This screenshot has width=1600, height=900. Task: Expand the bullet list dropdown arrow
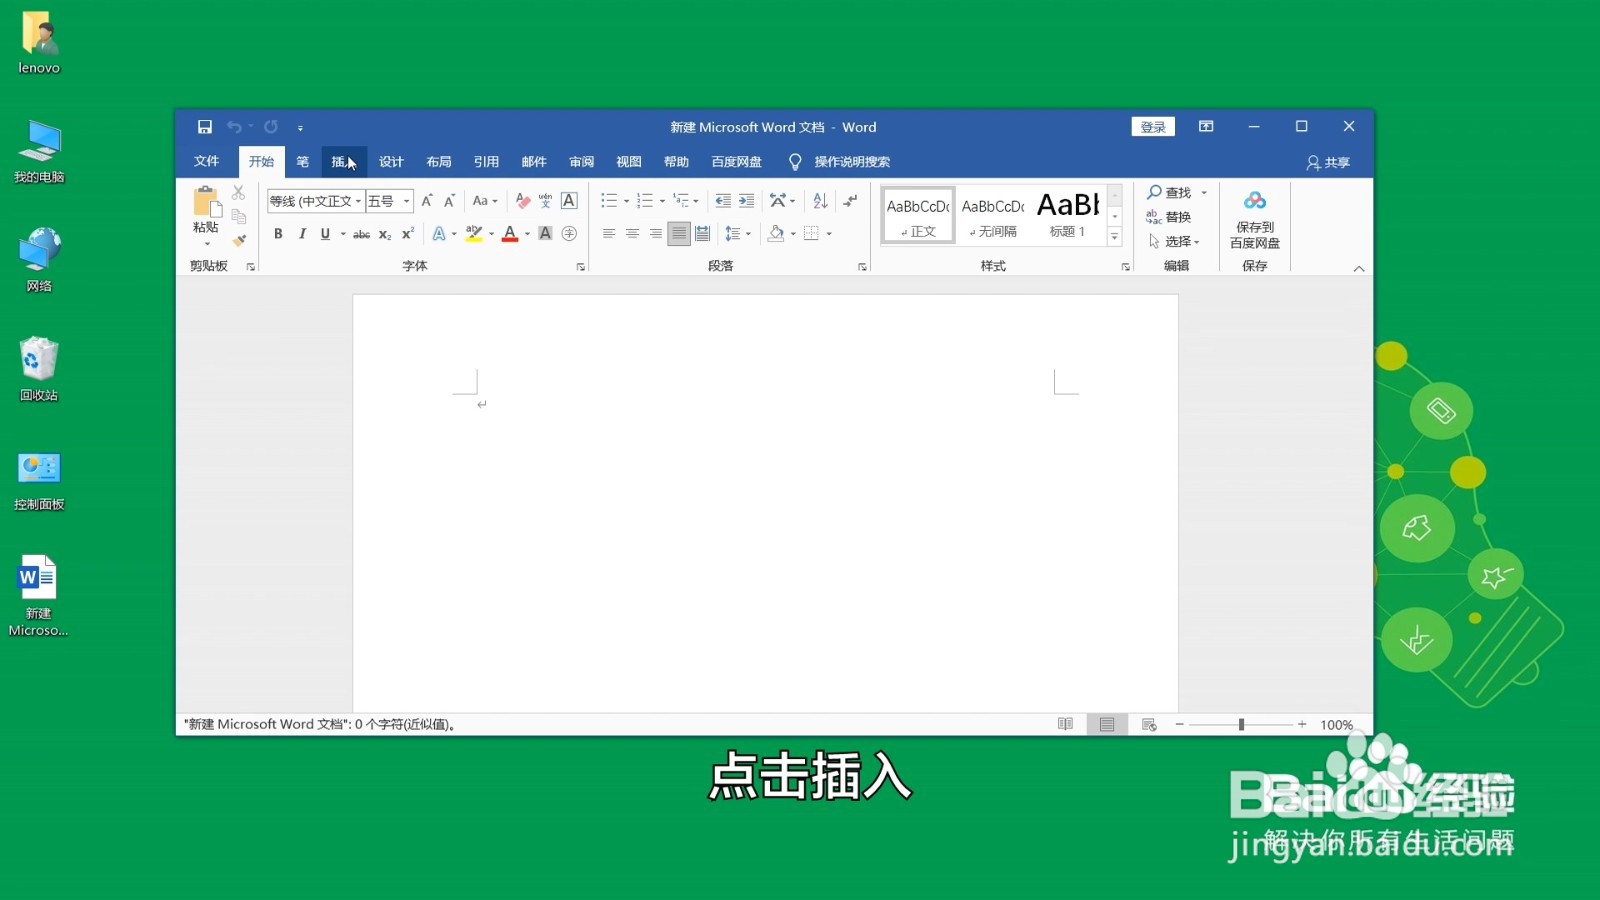(x=627, y=201)
